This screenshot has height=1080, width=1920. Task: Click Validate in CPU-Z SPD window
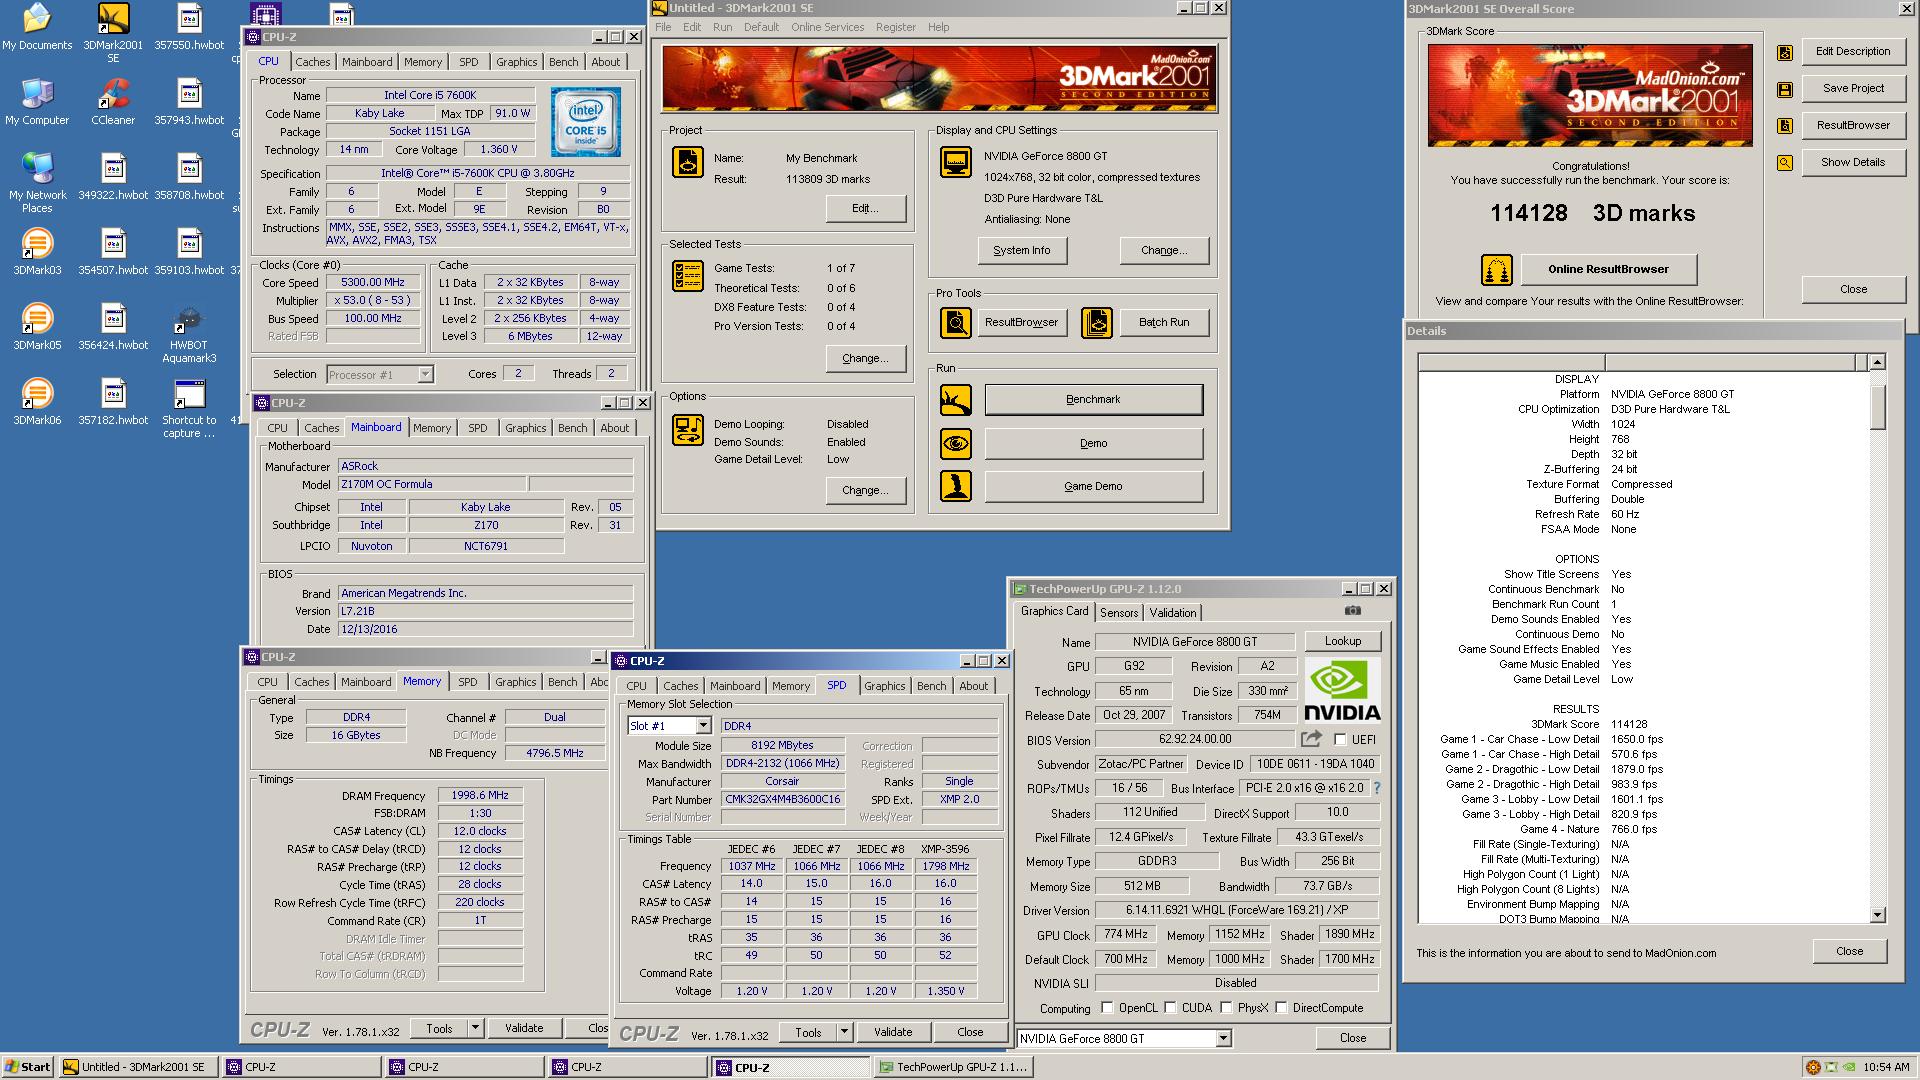[x=893, y=1032]
